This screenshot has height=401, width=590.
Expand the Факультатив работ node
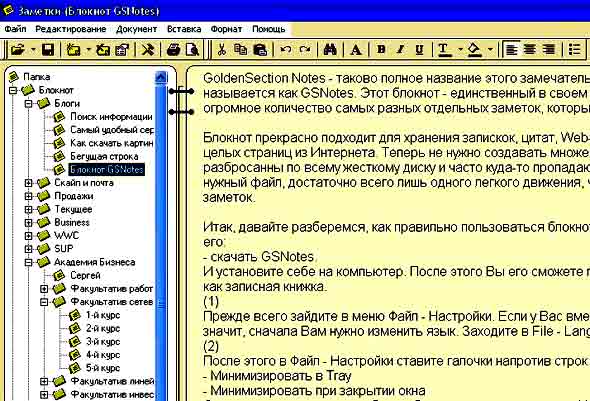point(44,289)
